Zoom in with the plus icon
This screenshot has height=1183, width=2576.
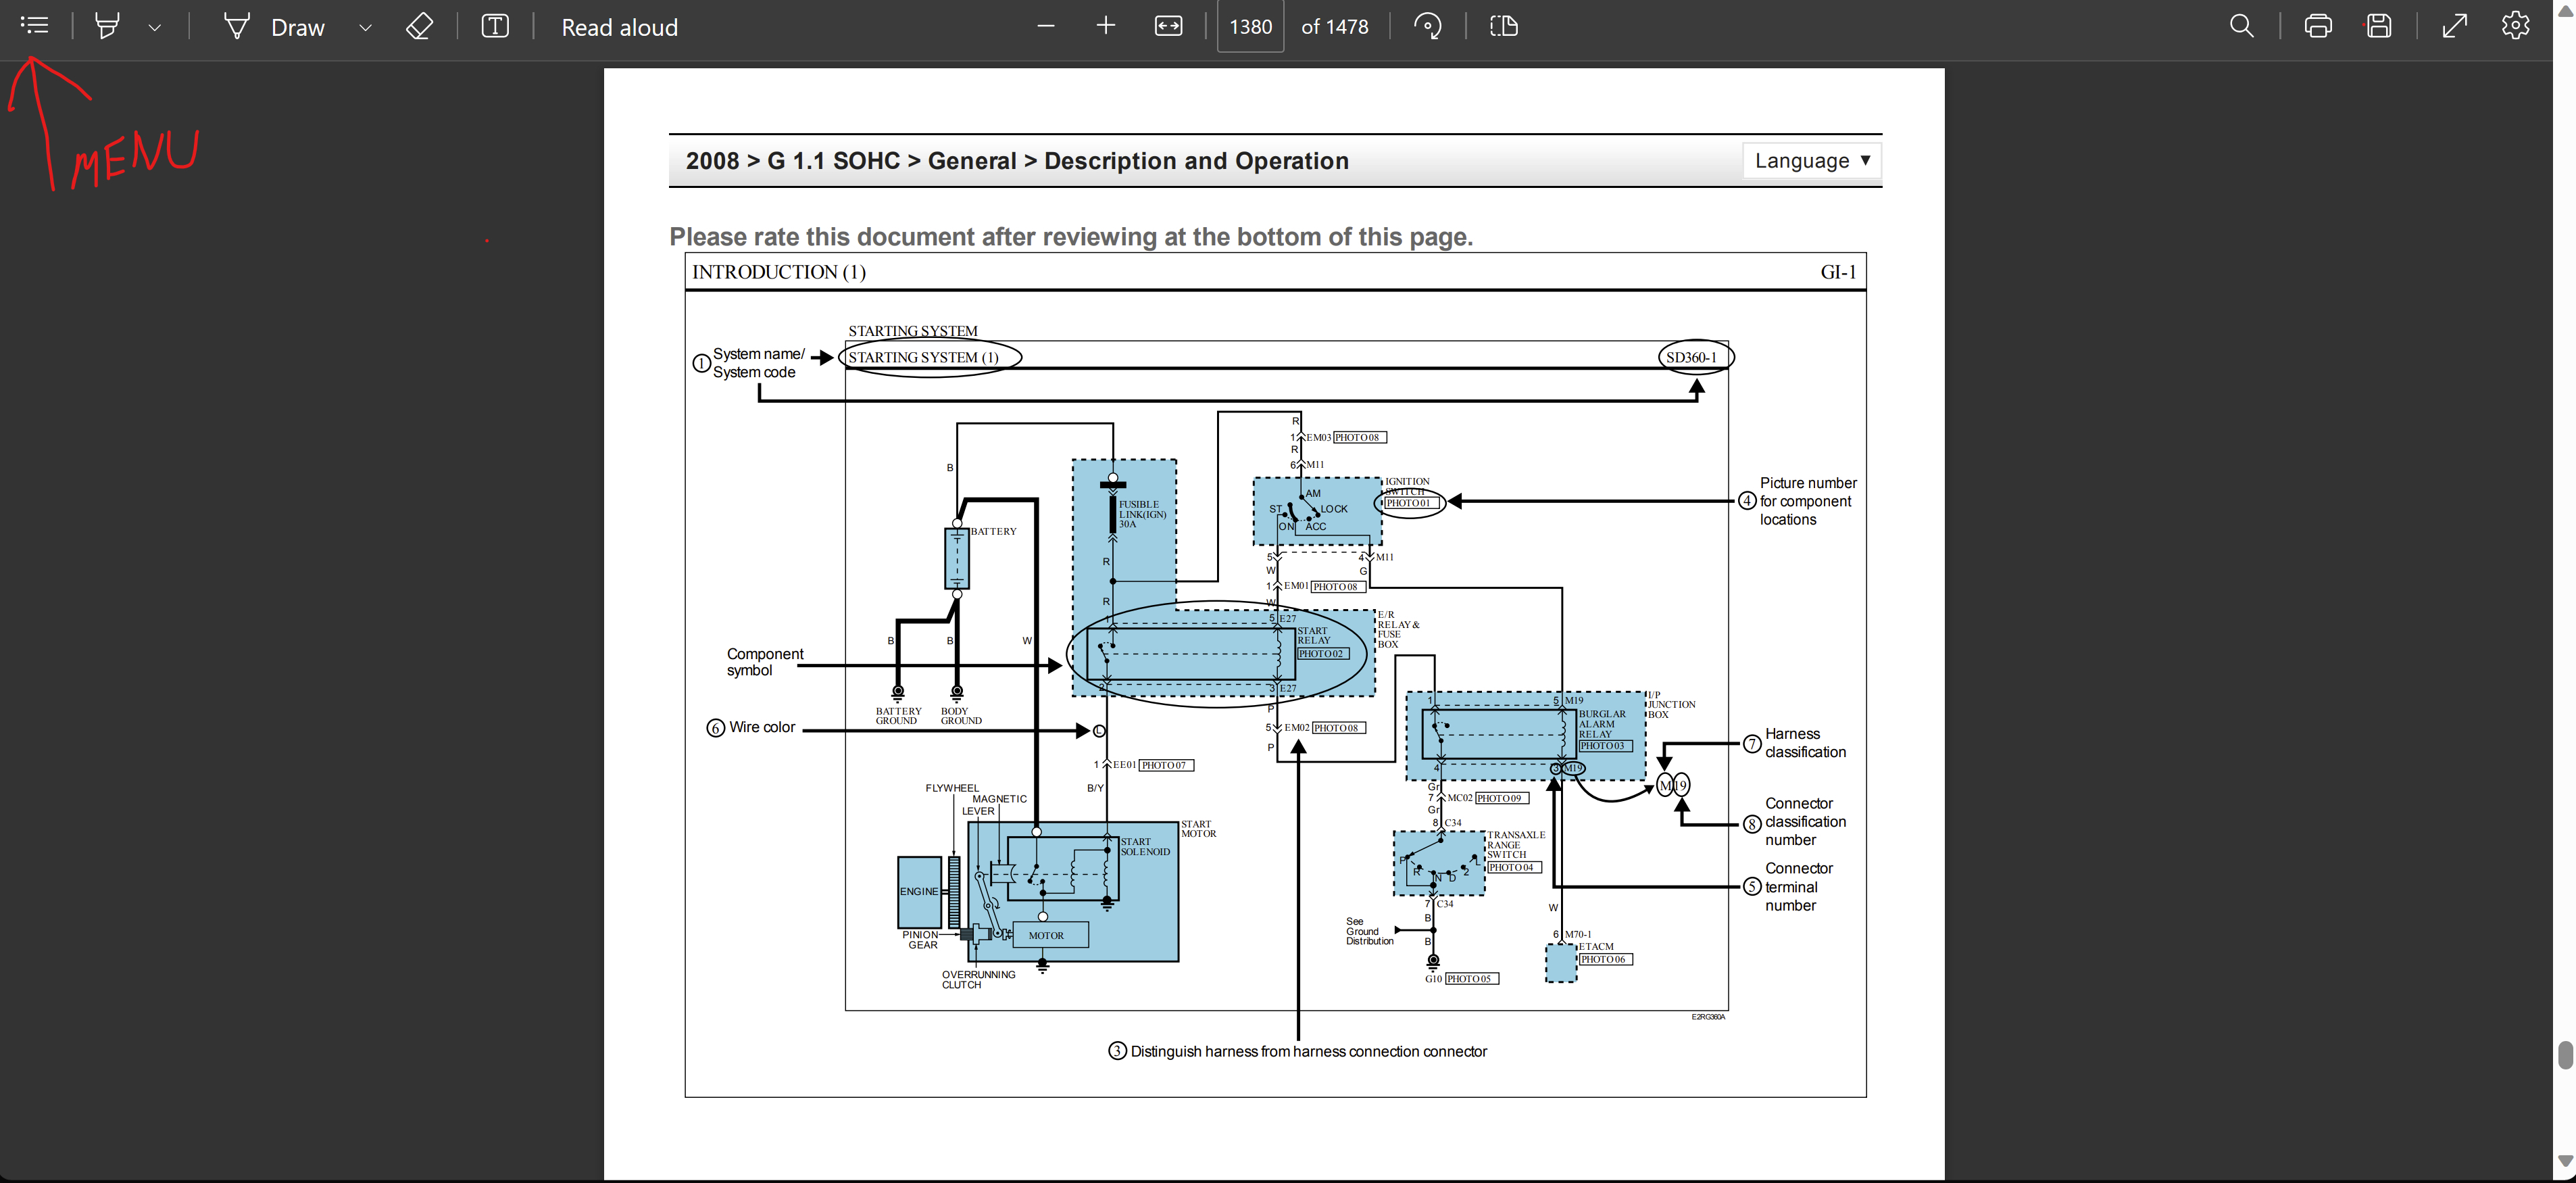[1105, 26]
